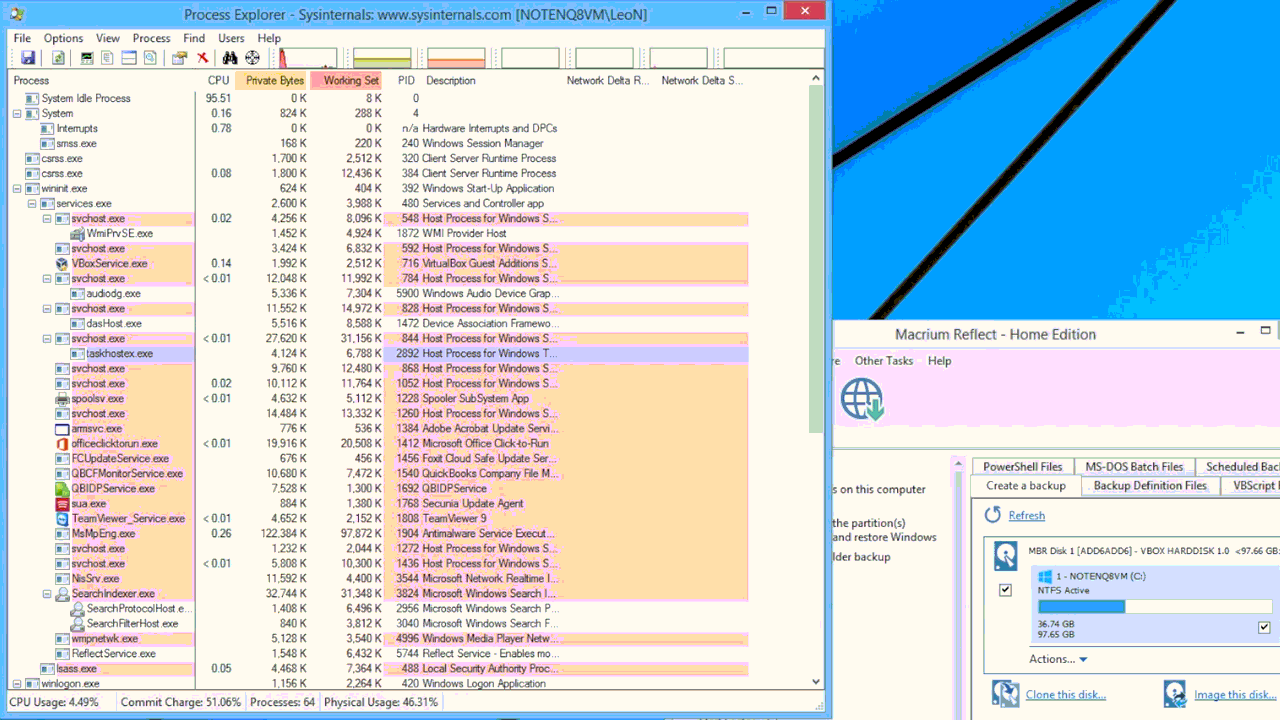Collapse svchost.exe node above audiodg.exe
The width and height of the screenshot is (1280, 720).
tap(47, 279)
